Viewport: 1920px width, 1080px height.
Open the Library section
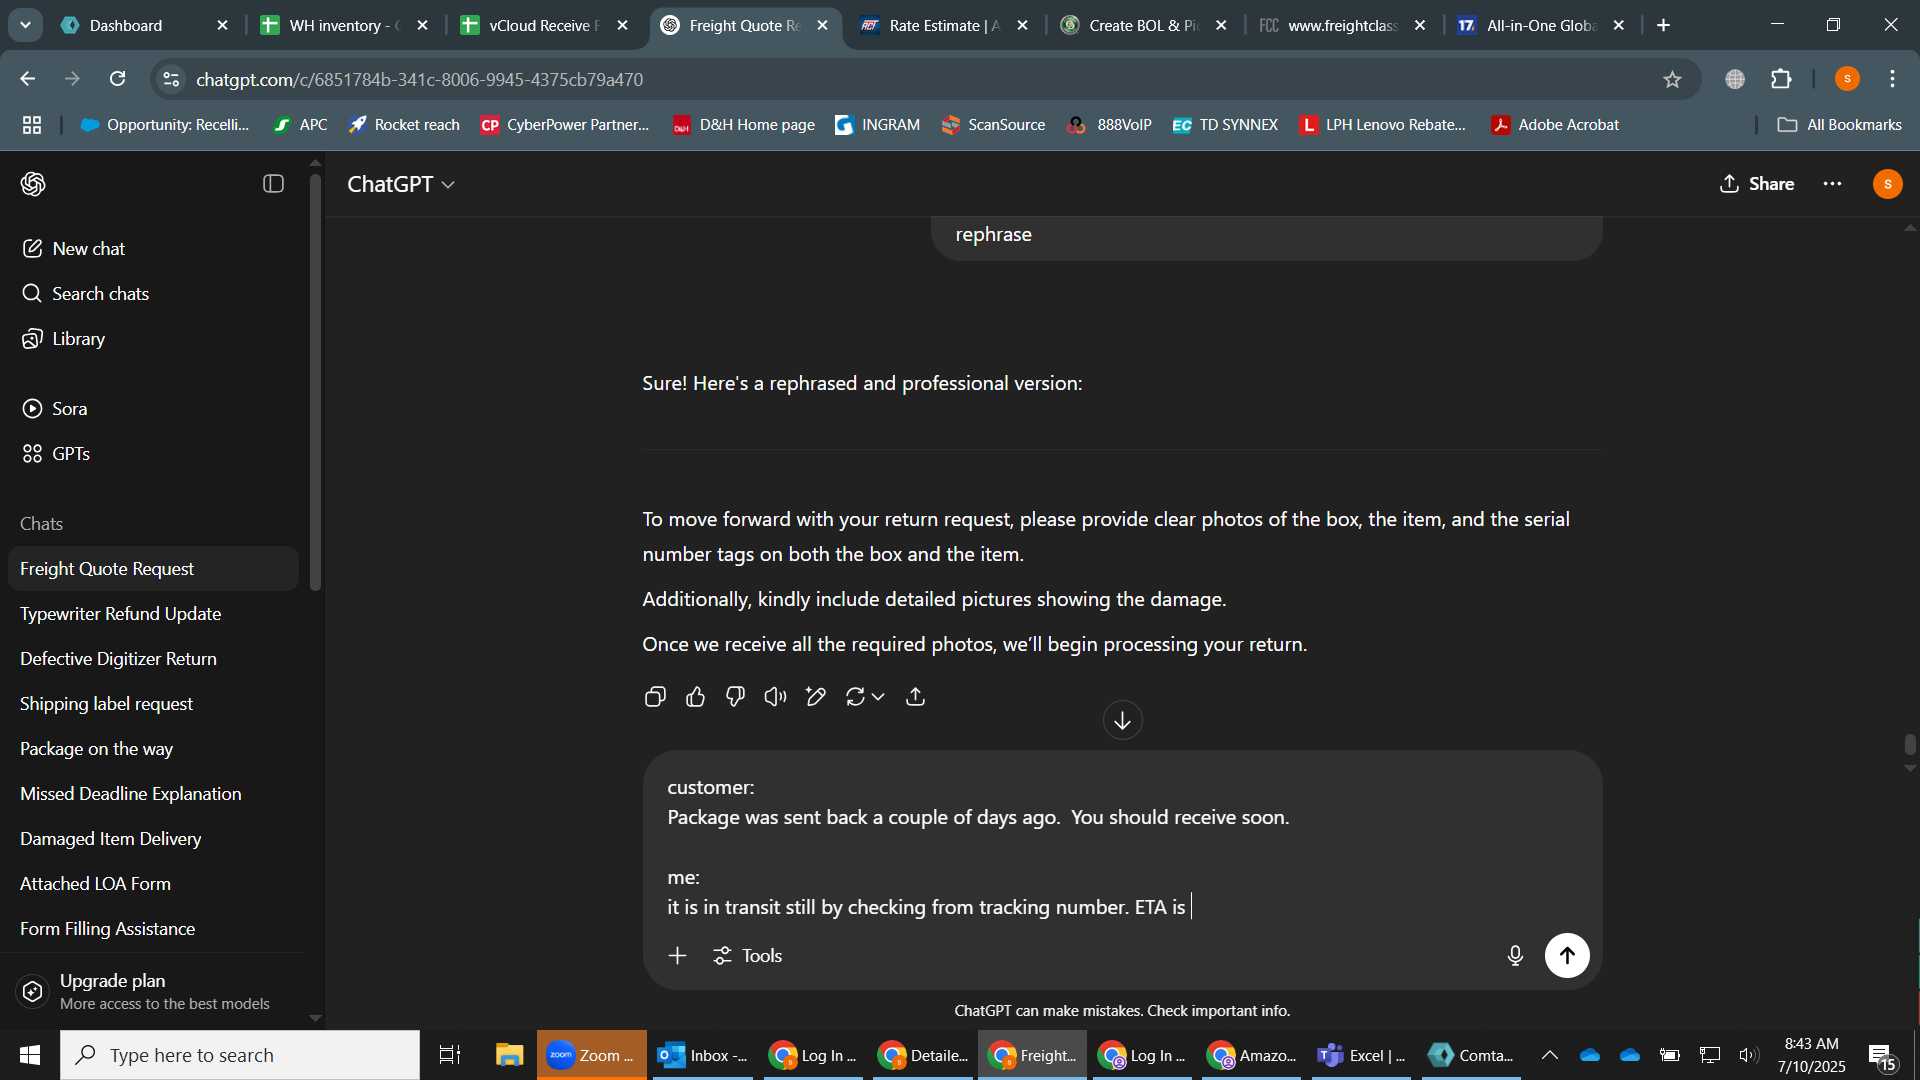(154, 338)
